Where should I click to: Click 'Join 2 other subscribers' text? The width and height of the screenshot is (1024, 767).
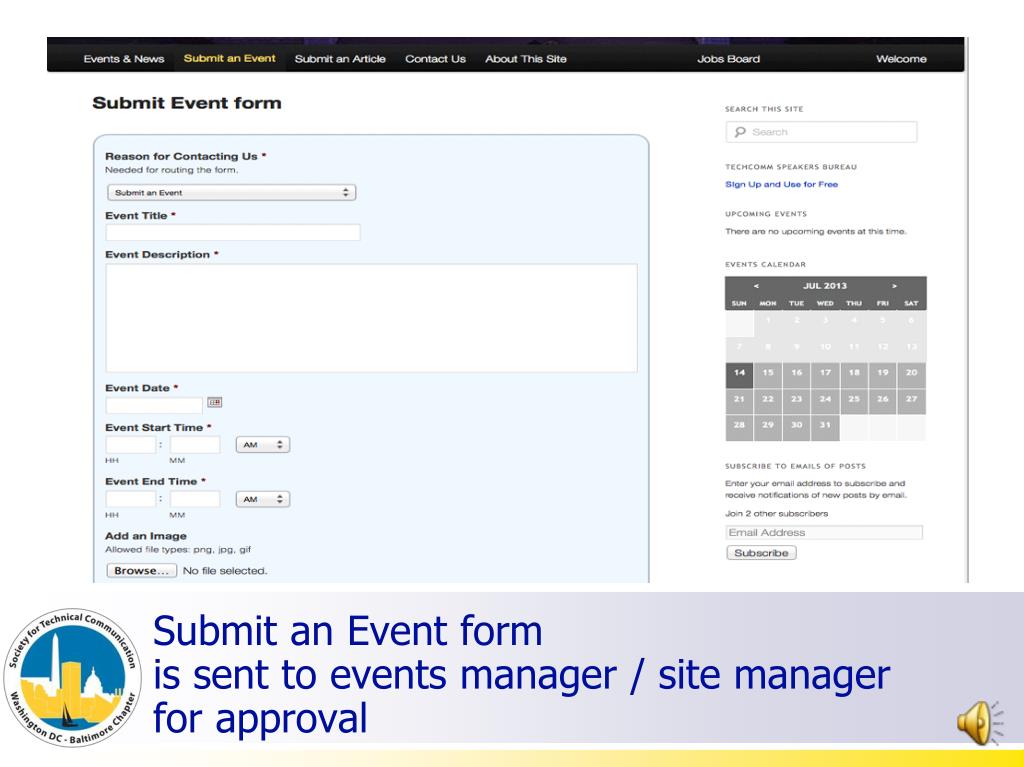pos(776,514)
